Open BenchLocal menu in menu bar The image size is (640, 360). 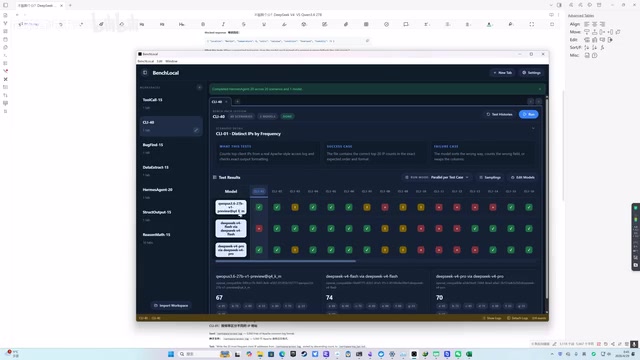point(145,61)
